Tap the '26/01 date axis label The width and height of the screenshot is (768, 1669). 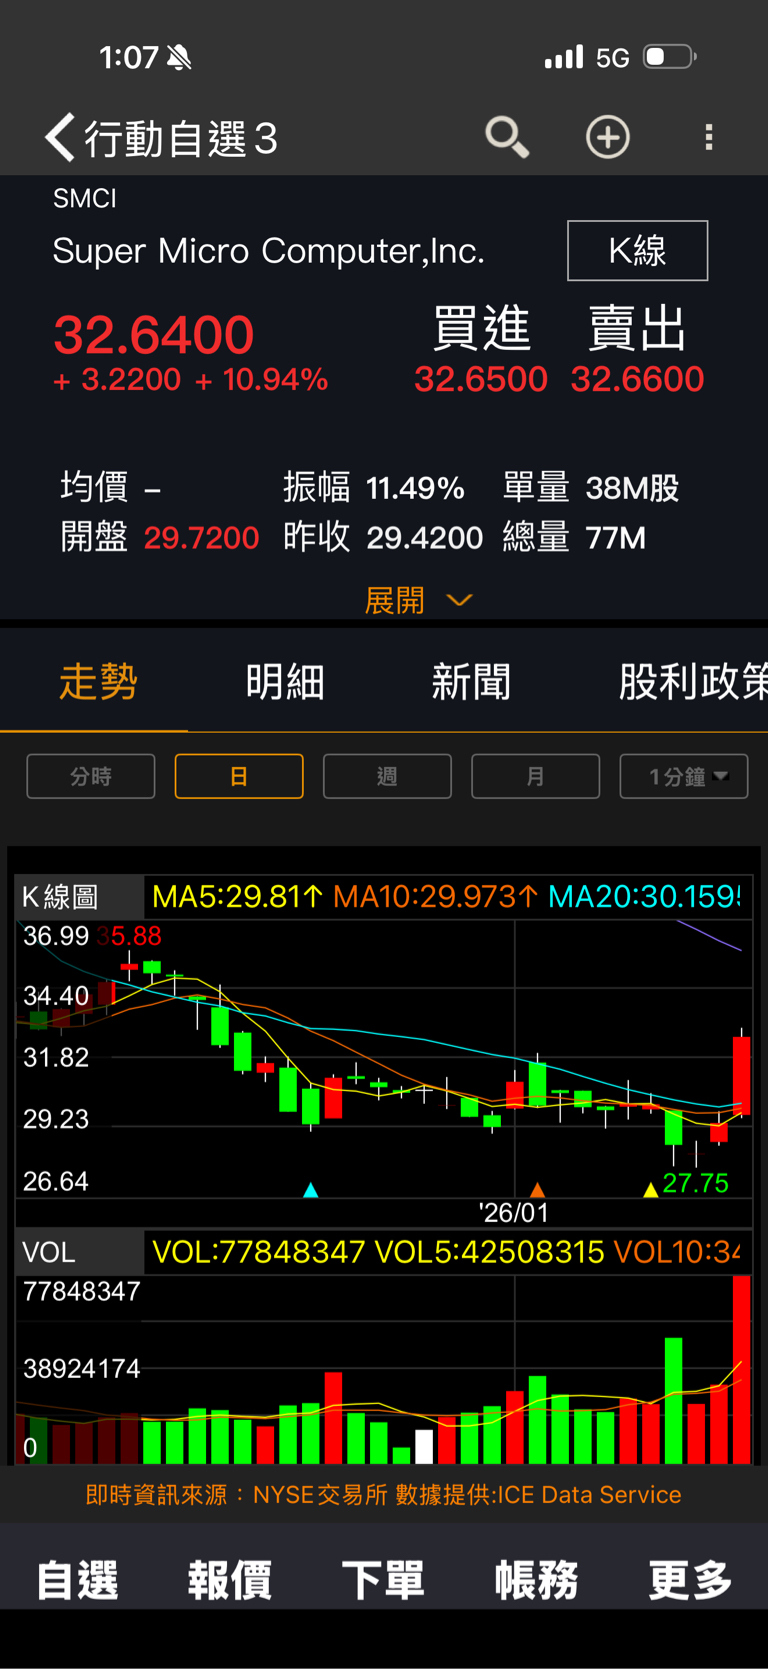coord(514,1213)
